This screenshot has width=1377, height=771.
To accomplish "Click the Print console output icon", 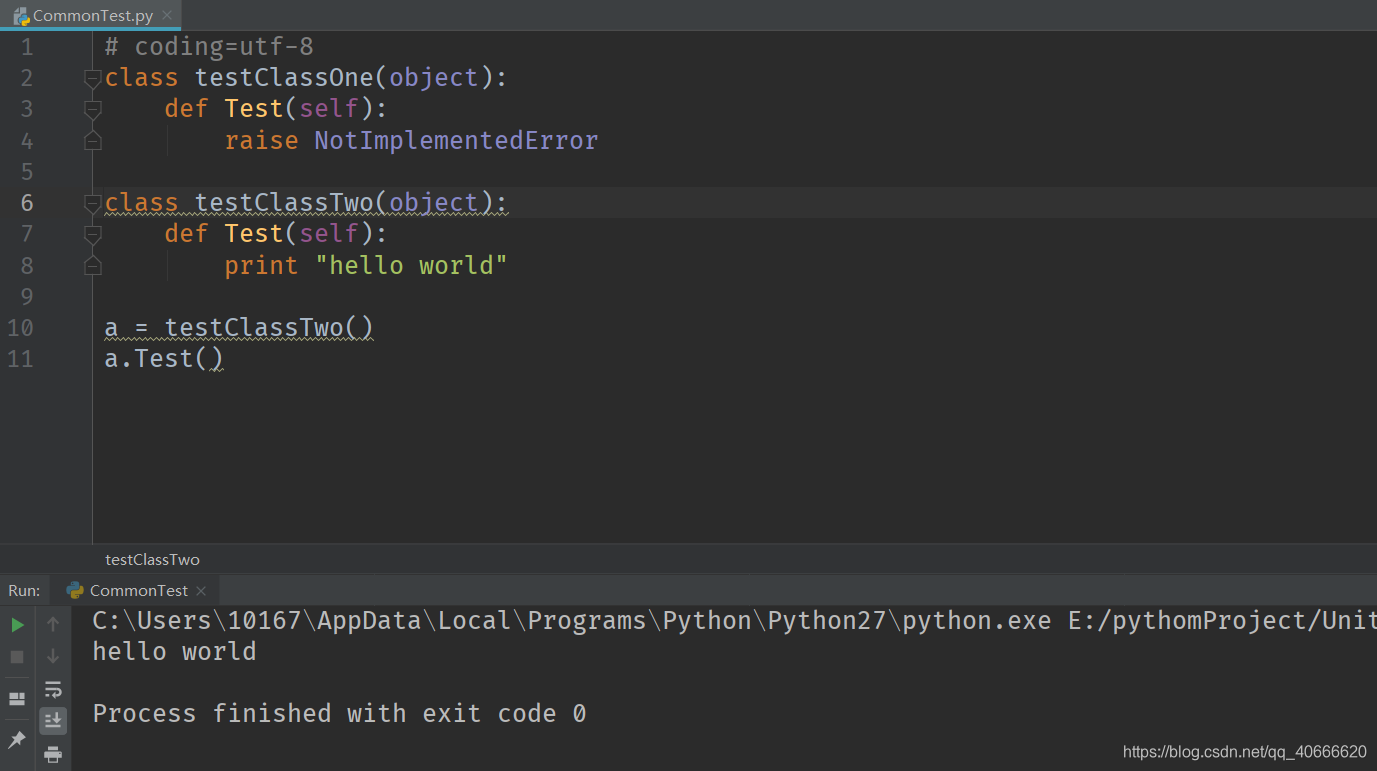I will (x=53, y=754).
